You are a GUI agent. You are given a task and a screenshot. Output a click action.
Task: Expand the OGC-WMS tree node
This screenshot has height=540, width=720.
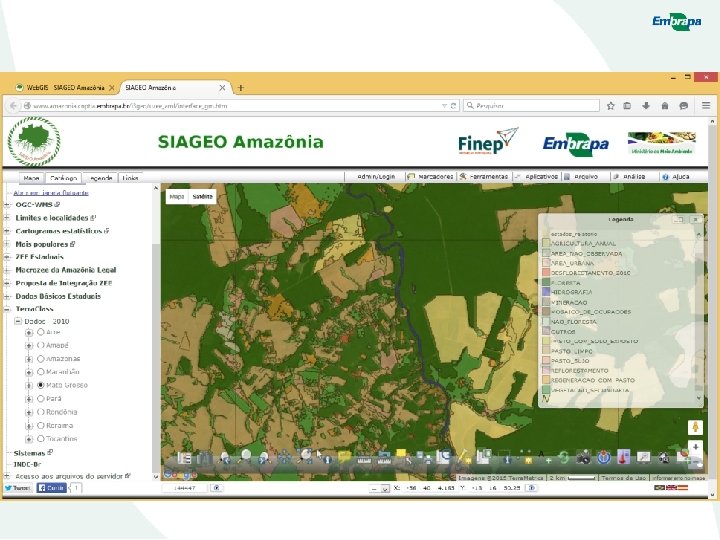(x=7, y=205)
